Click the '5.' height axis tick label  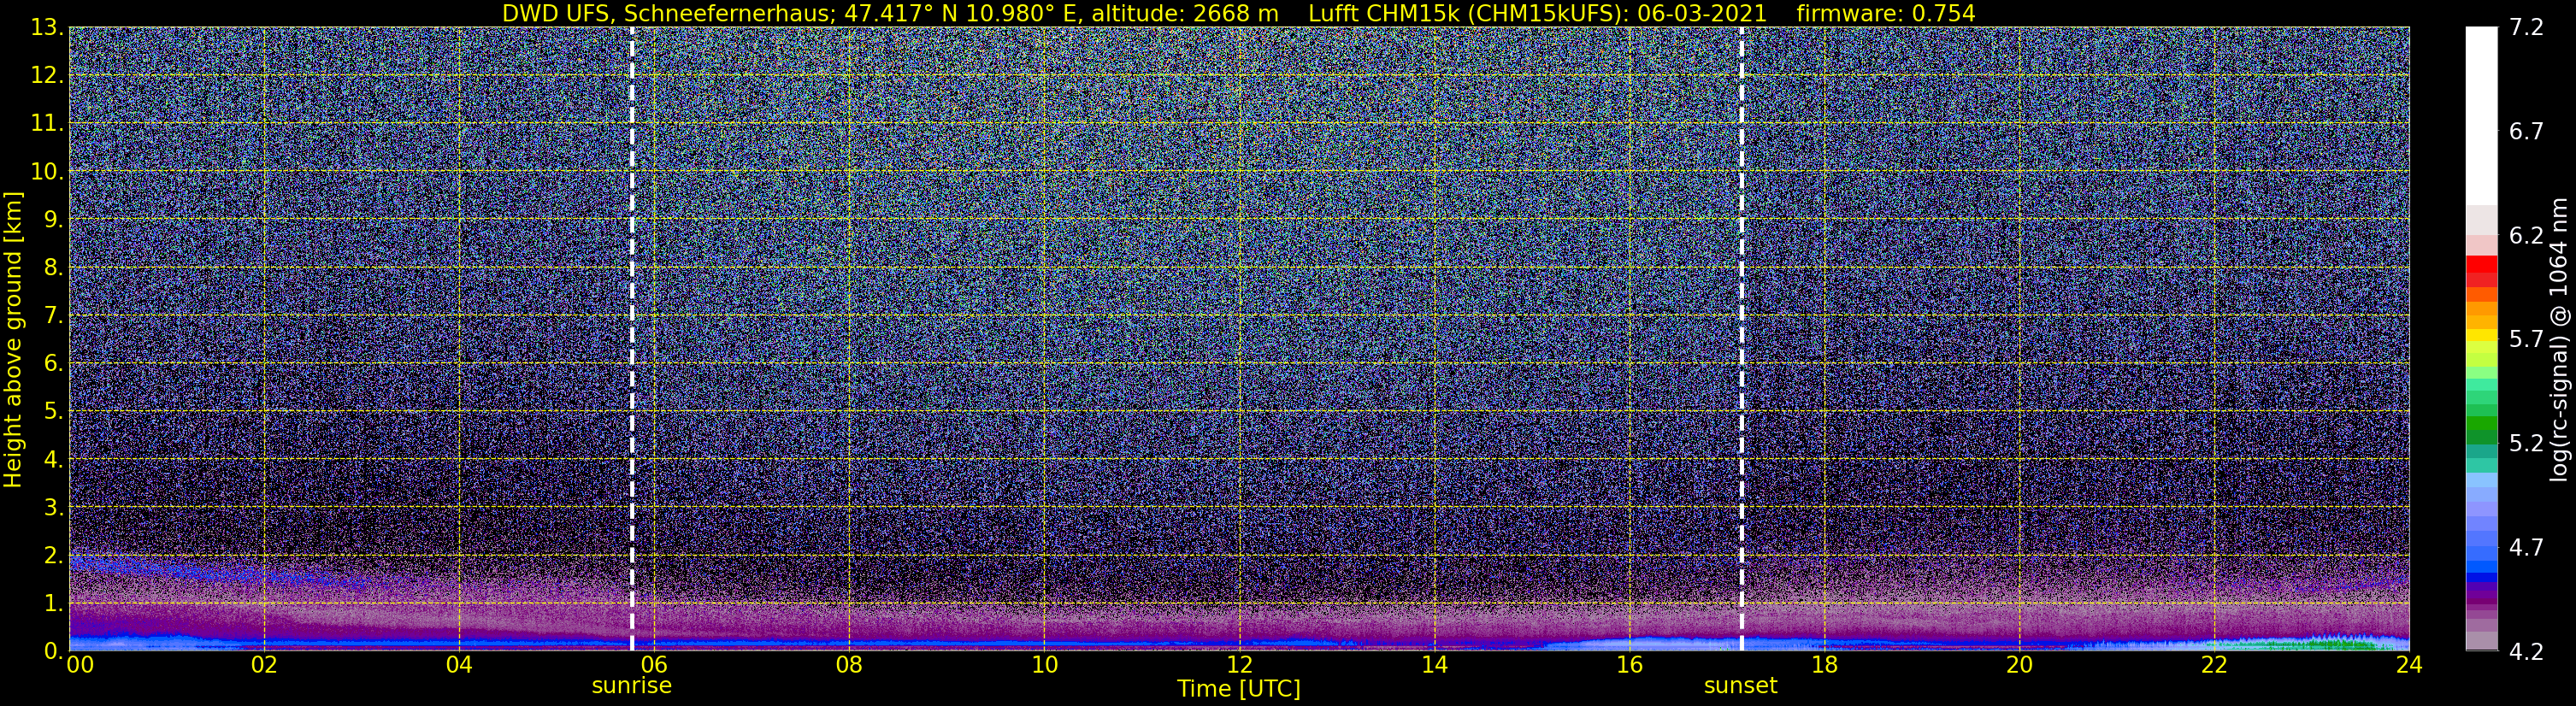pos(54,411)
